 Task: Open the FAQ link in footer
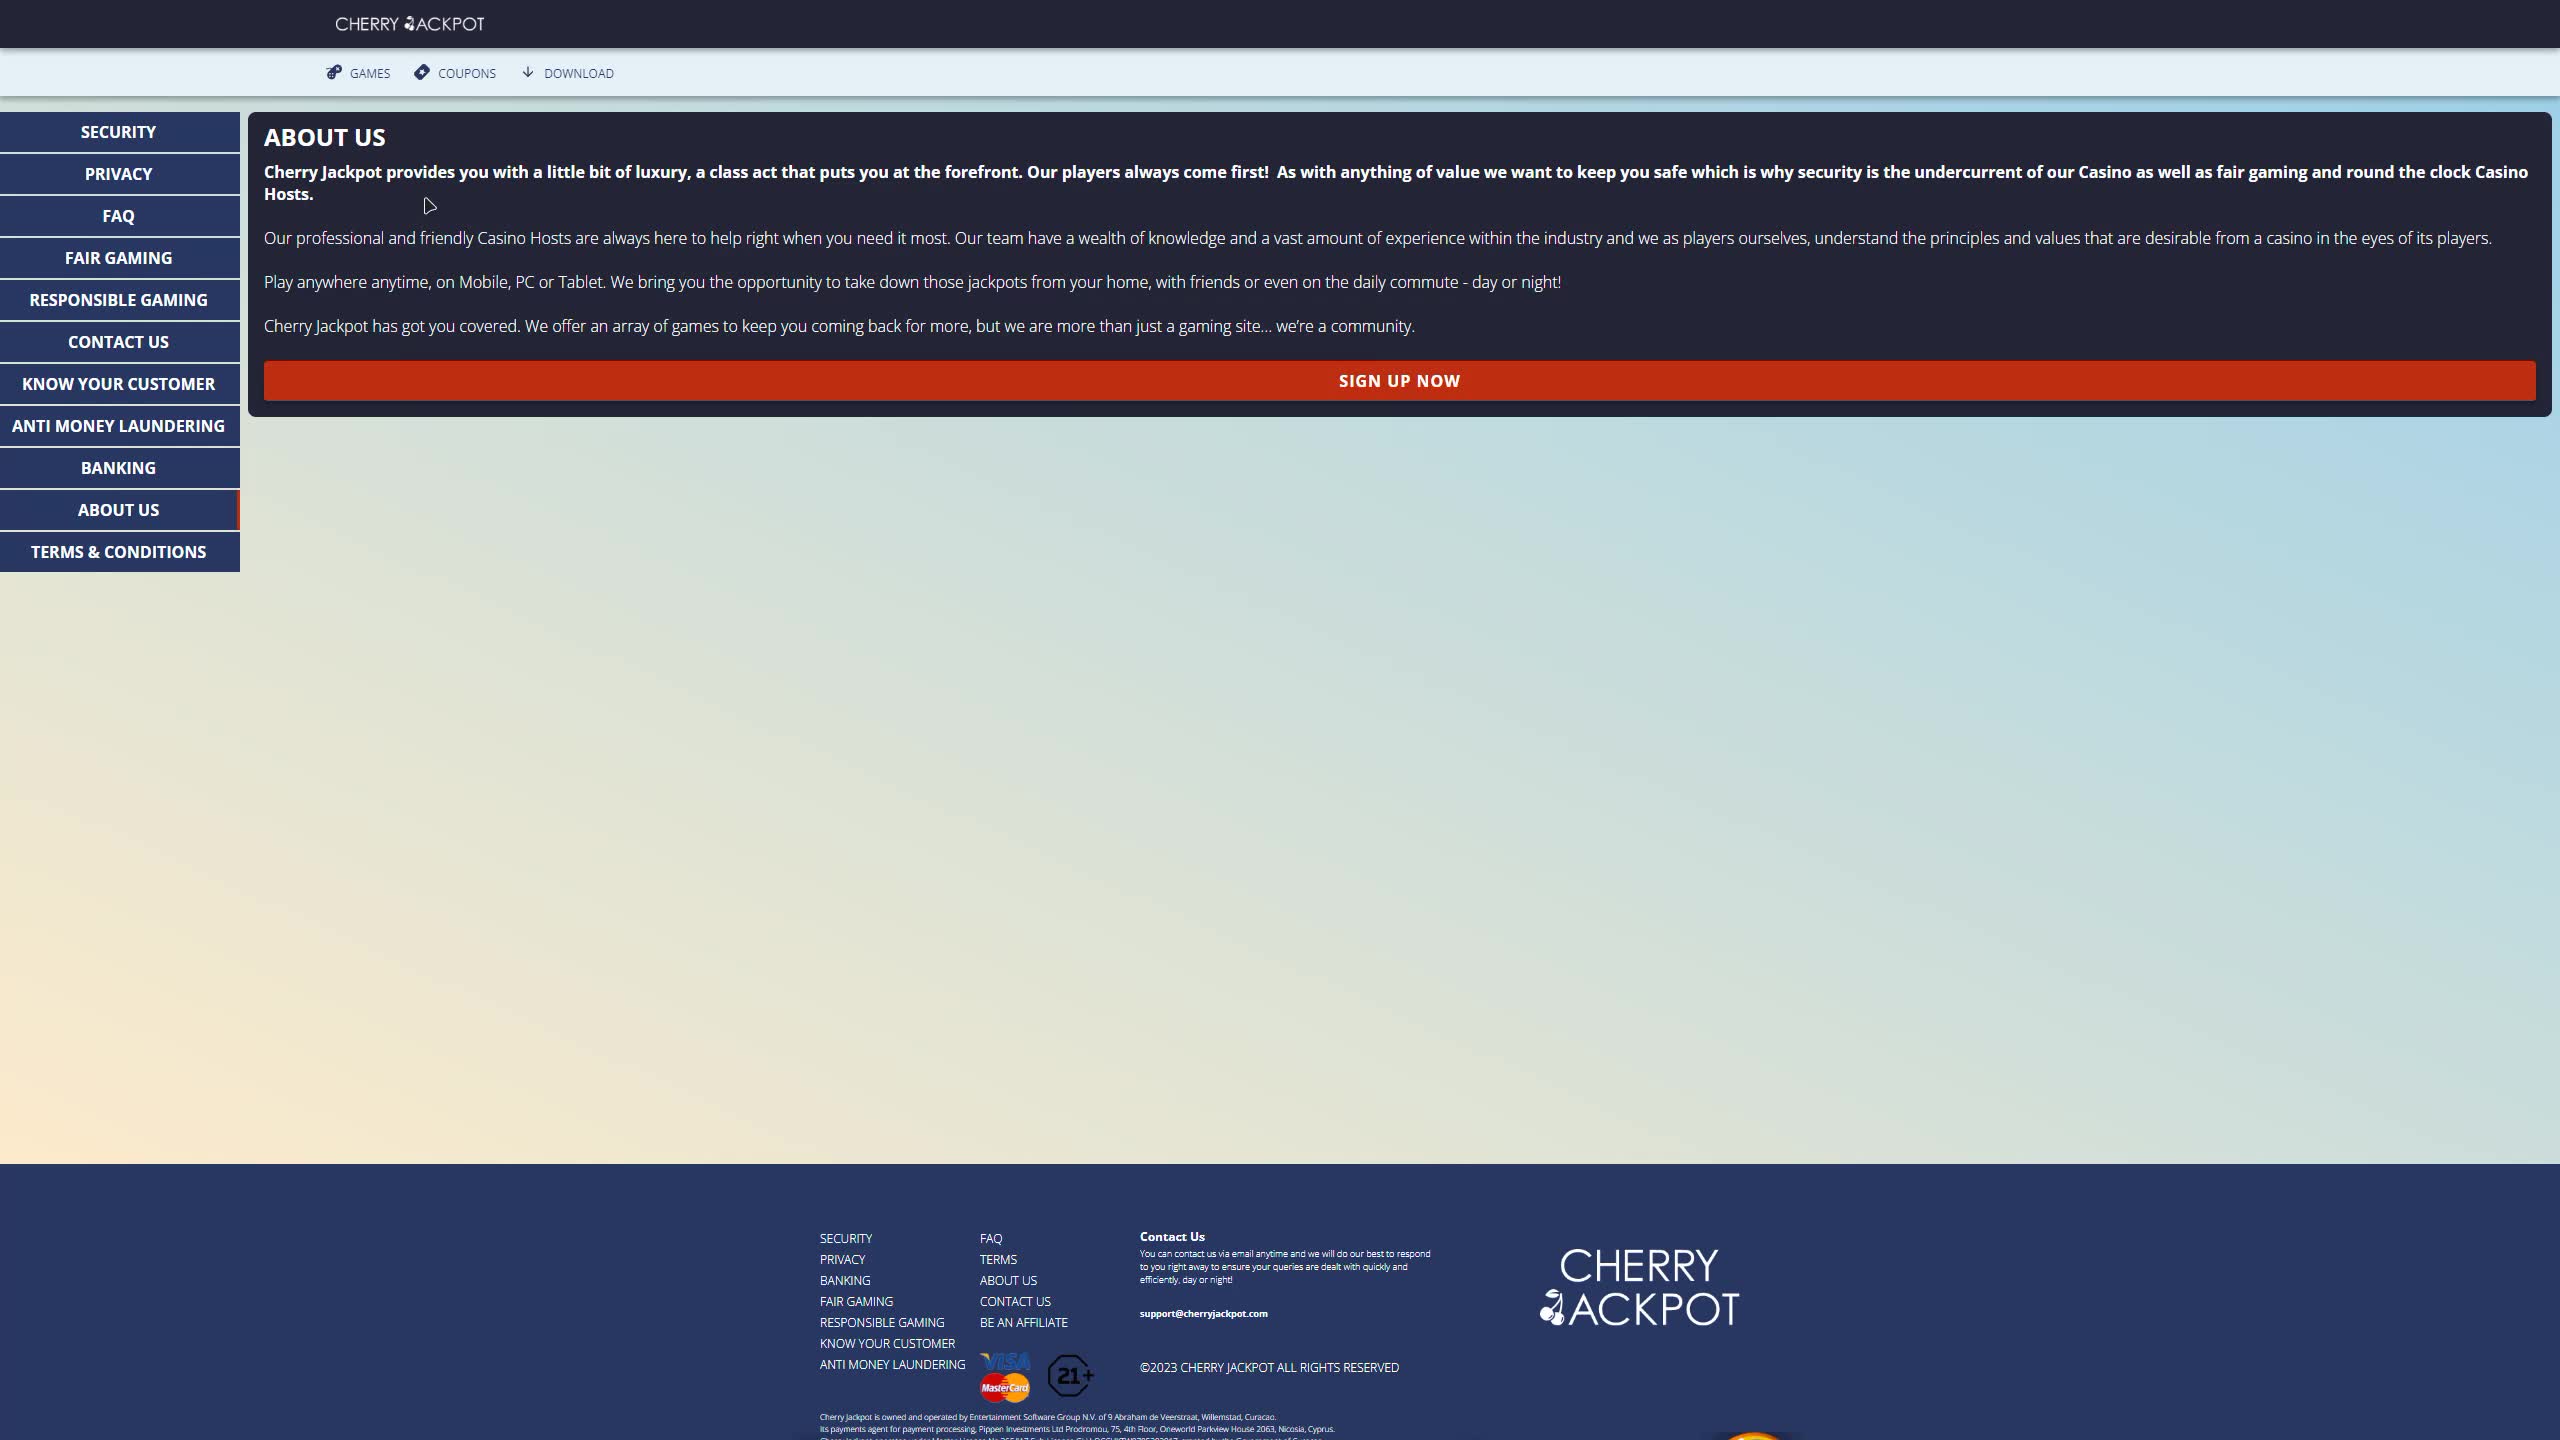(x=990, y=1238)
